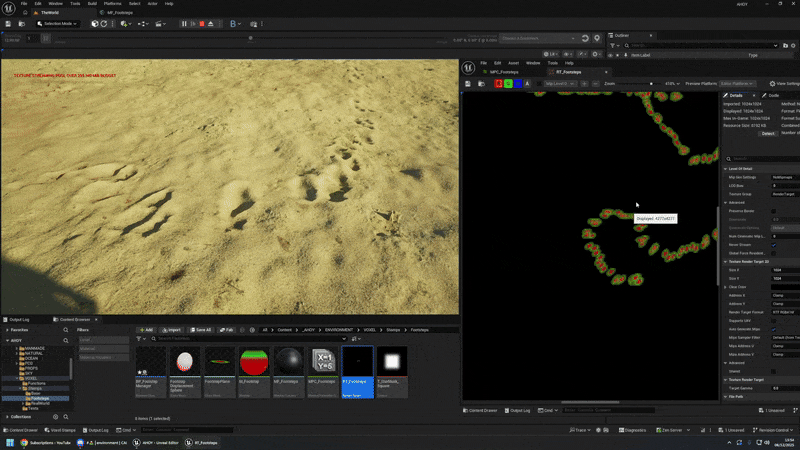Screen dimensions: 800x450
Task: Toggle the blue channel view button
Action: [520, 84]
